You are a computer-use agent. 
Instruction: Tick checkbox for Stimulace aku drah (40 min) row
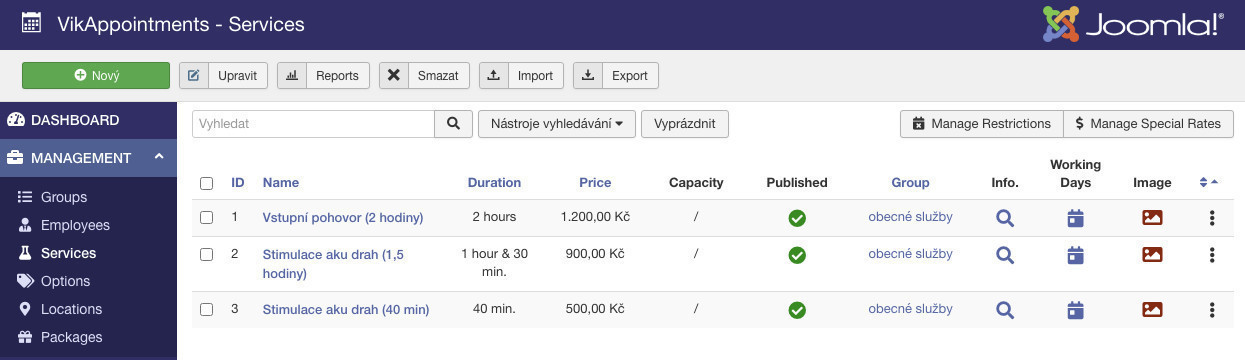coord(207,309)
